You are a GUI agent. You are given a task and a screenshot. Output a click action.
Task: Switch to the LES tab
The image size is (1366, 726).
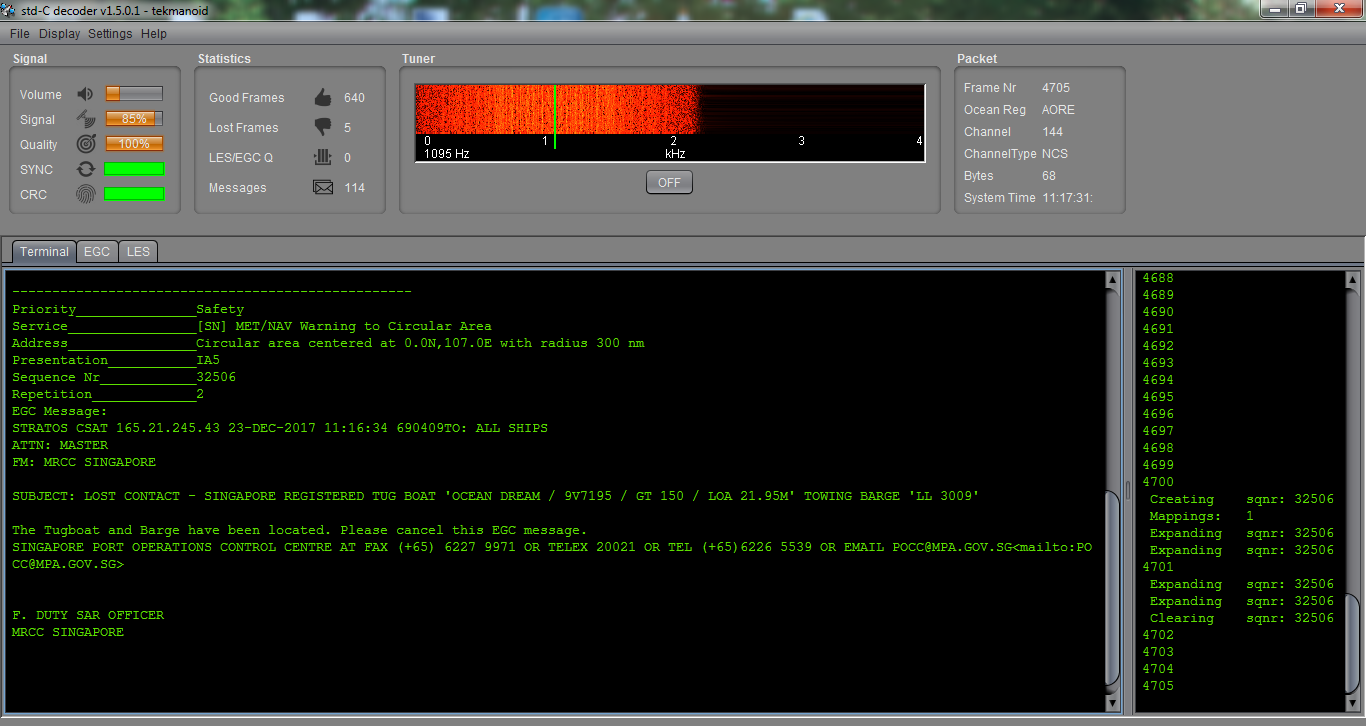tap(138, 251)
